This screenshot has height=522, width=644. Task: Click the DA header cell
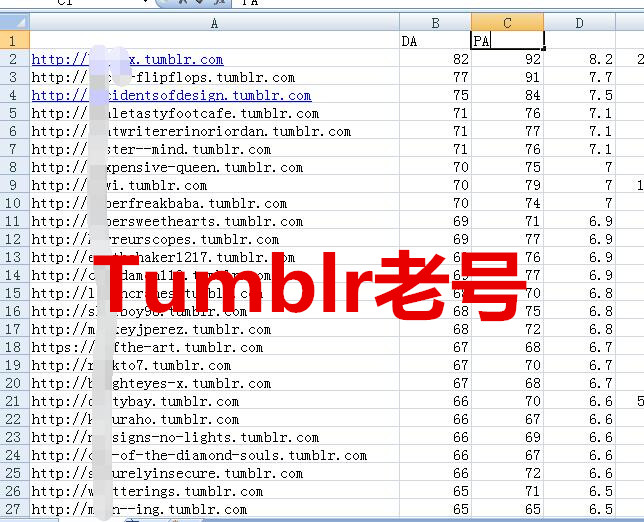pyautogui.click(x=435, y=41)
